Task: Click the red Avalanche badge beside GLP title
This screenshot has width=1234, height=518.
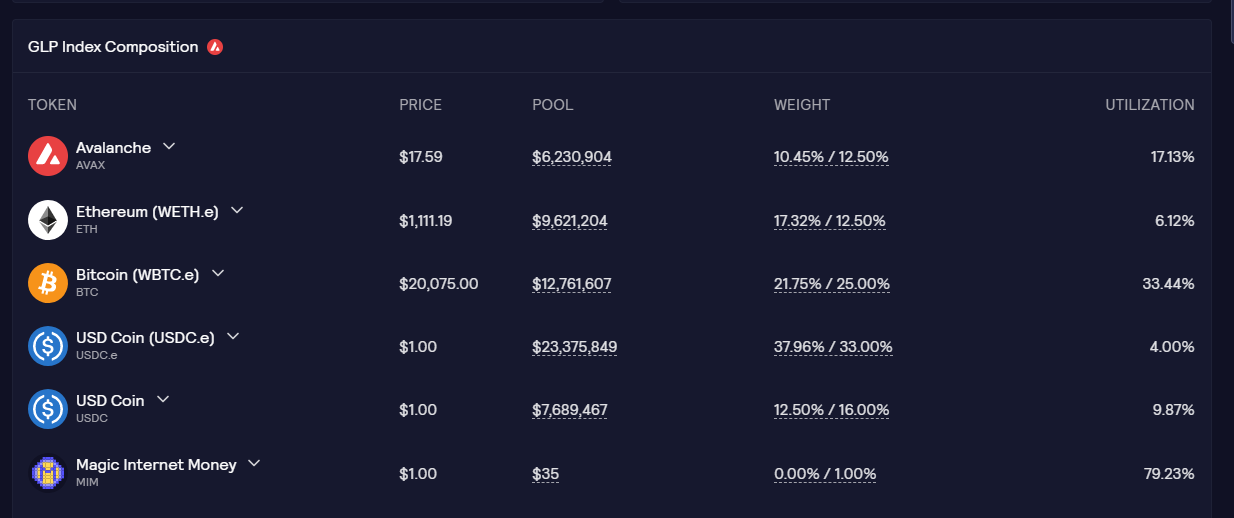Action: point(215,47)
